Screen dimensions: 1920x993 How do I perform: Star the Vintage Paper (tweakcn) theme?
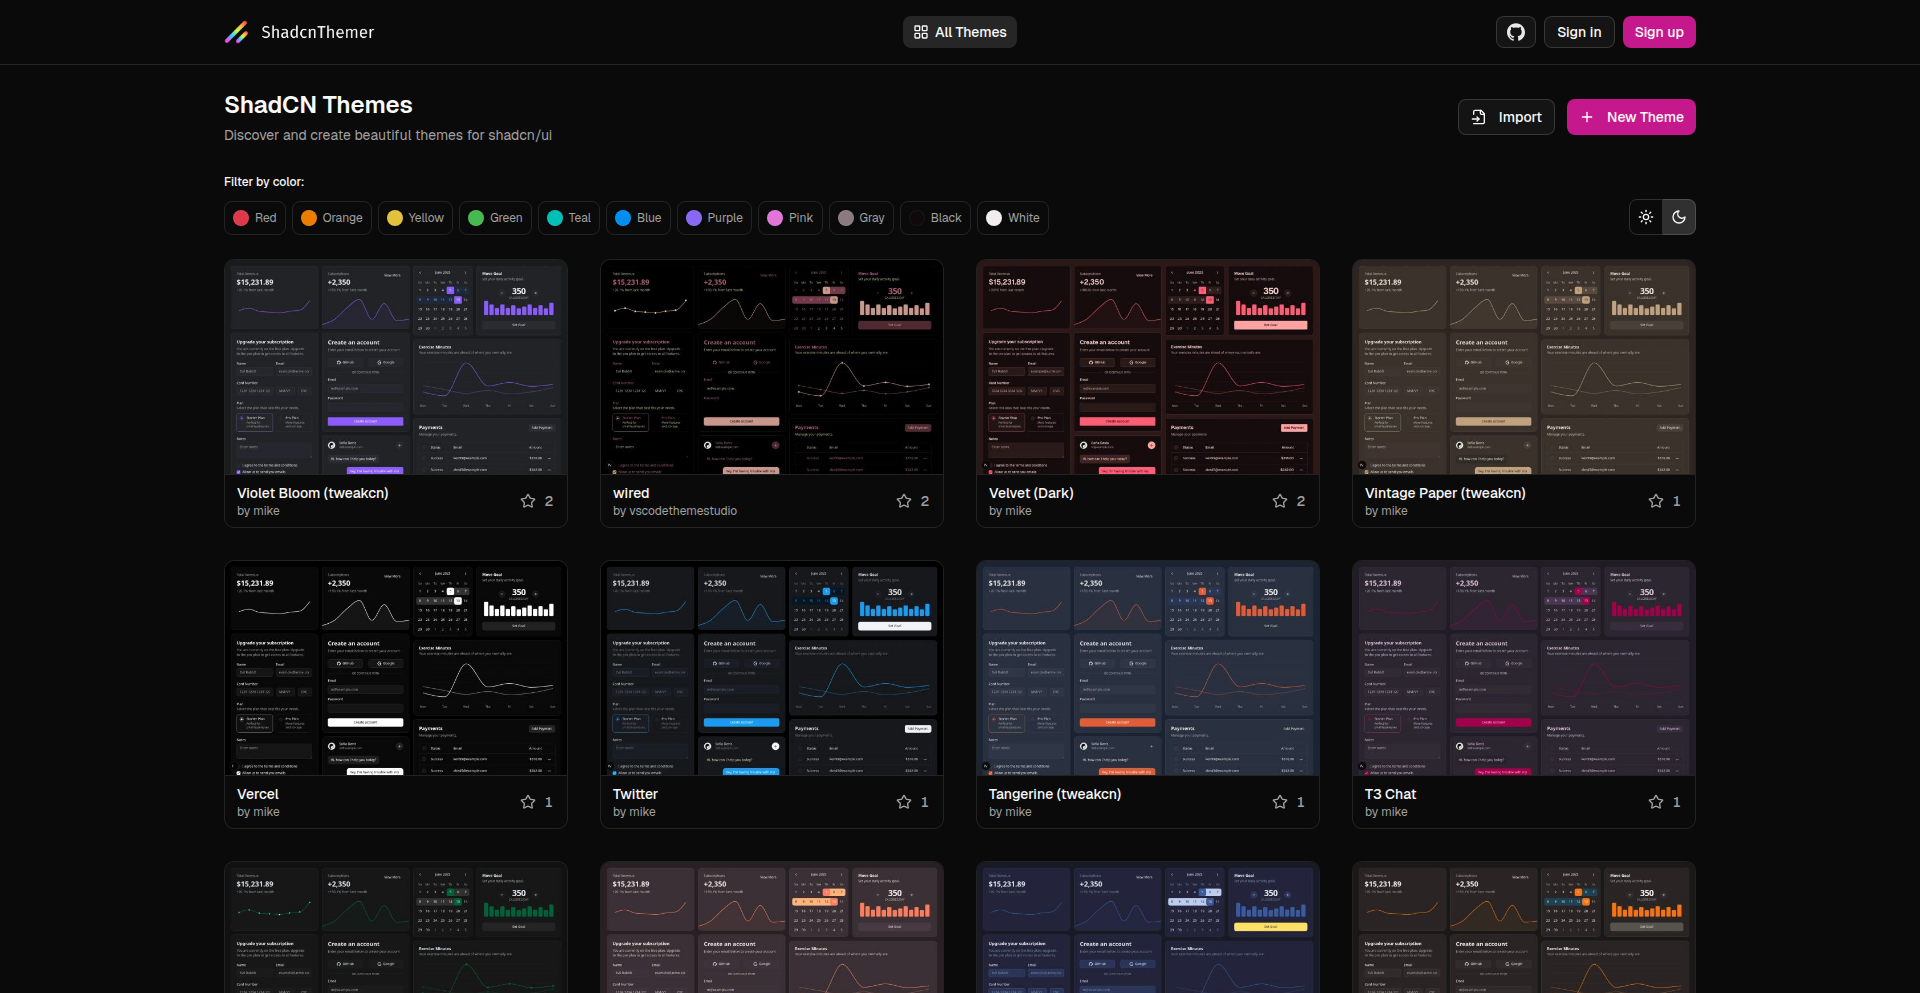point(1656,501)
